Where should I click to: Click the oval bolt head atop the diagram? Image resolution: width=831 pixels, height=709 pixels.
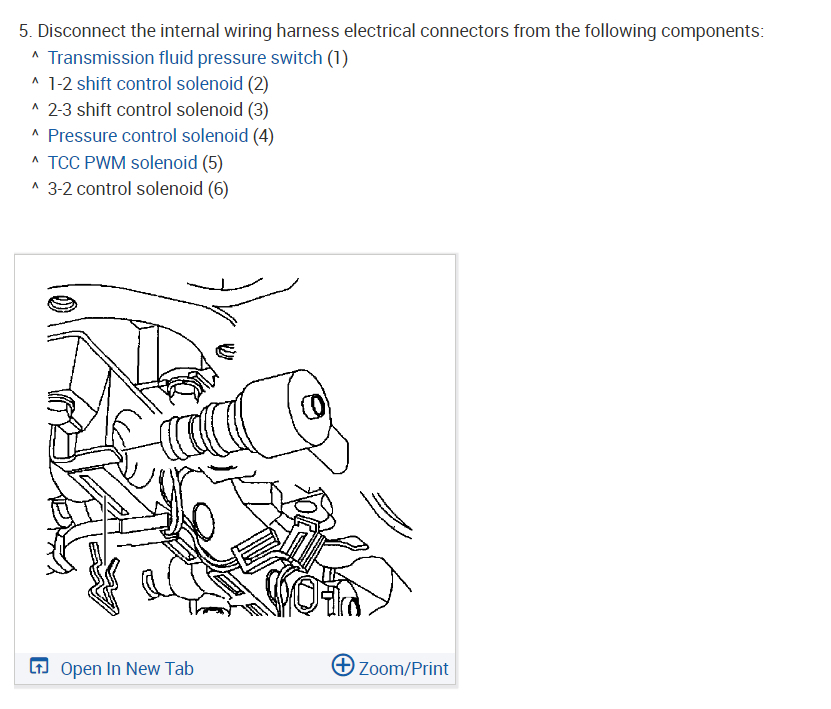point(62,304)
